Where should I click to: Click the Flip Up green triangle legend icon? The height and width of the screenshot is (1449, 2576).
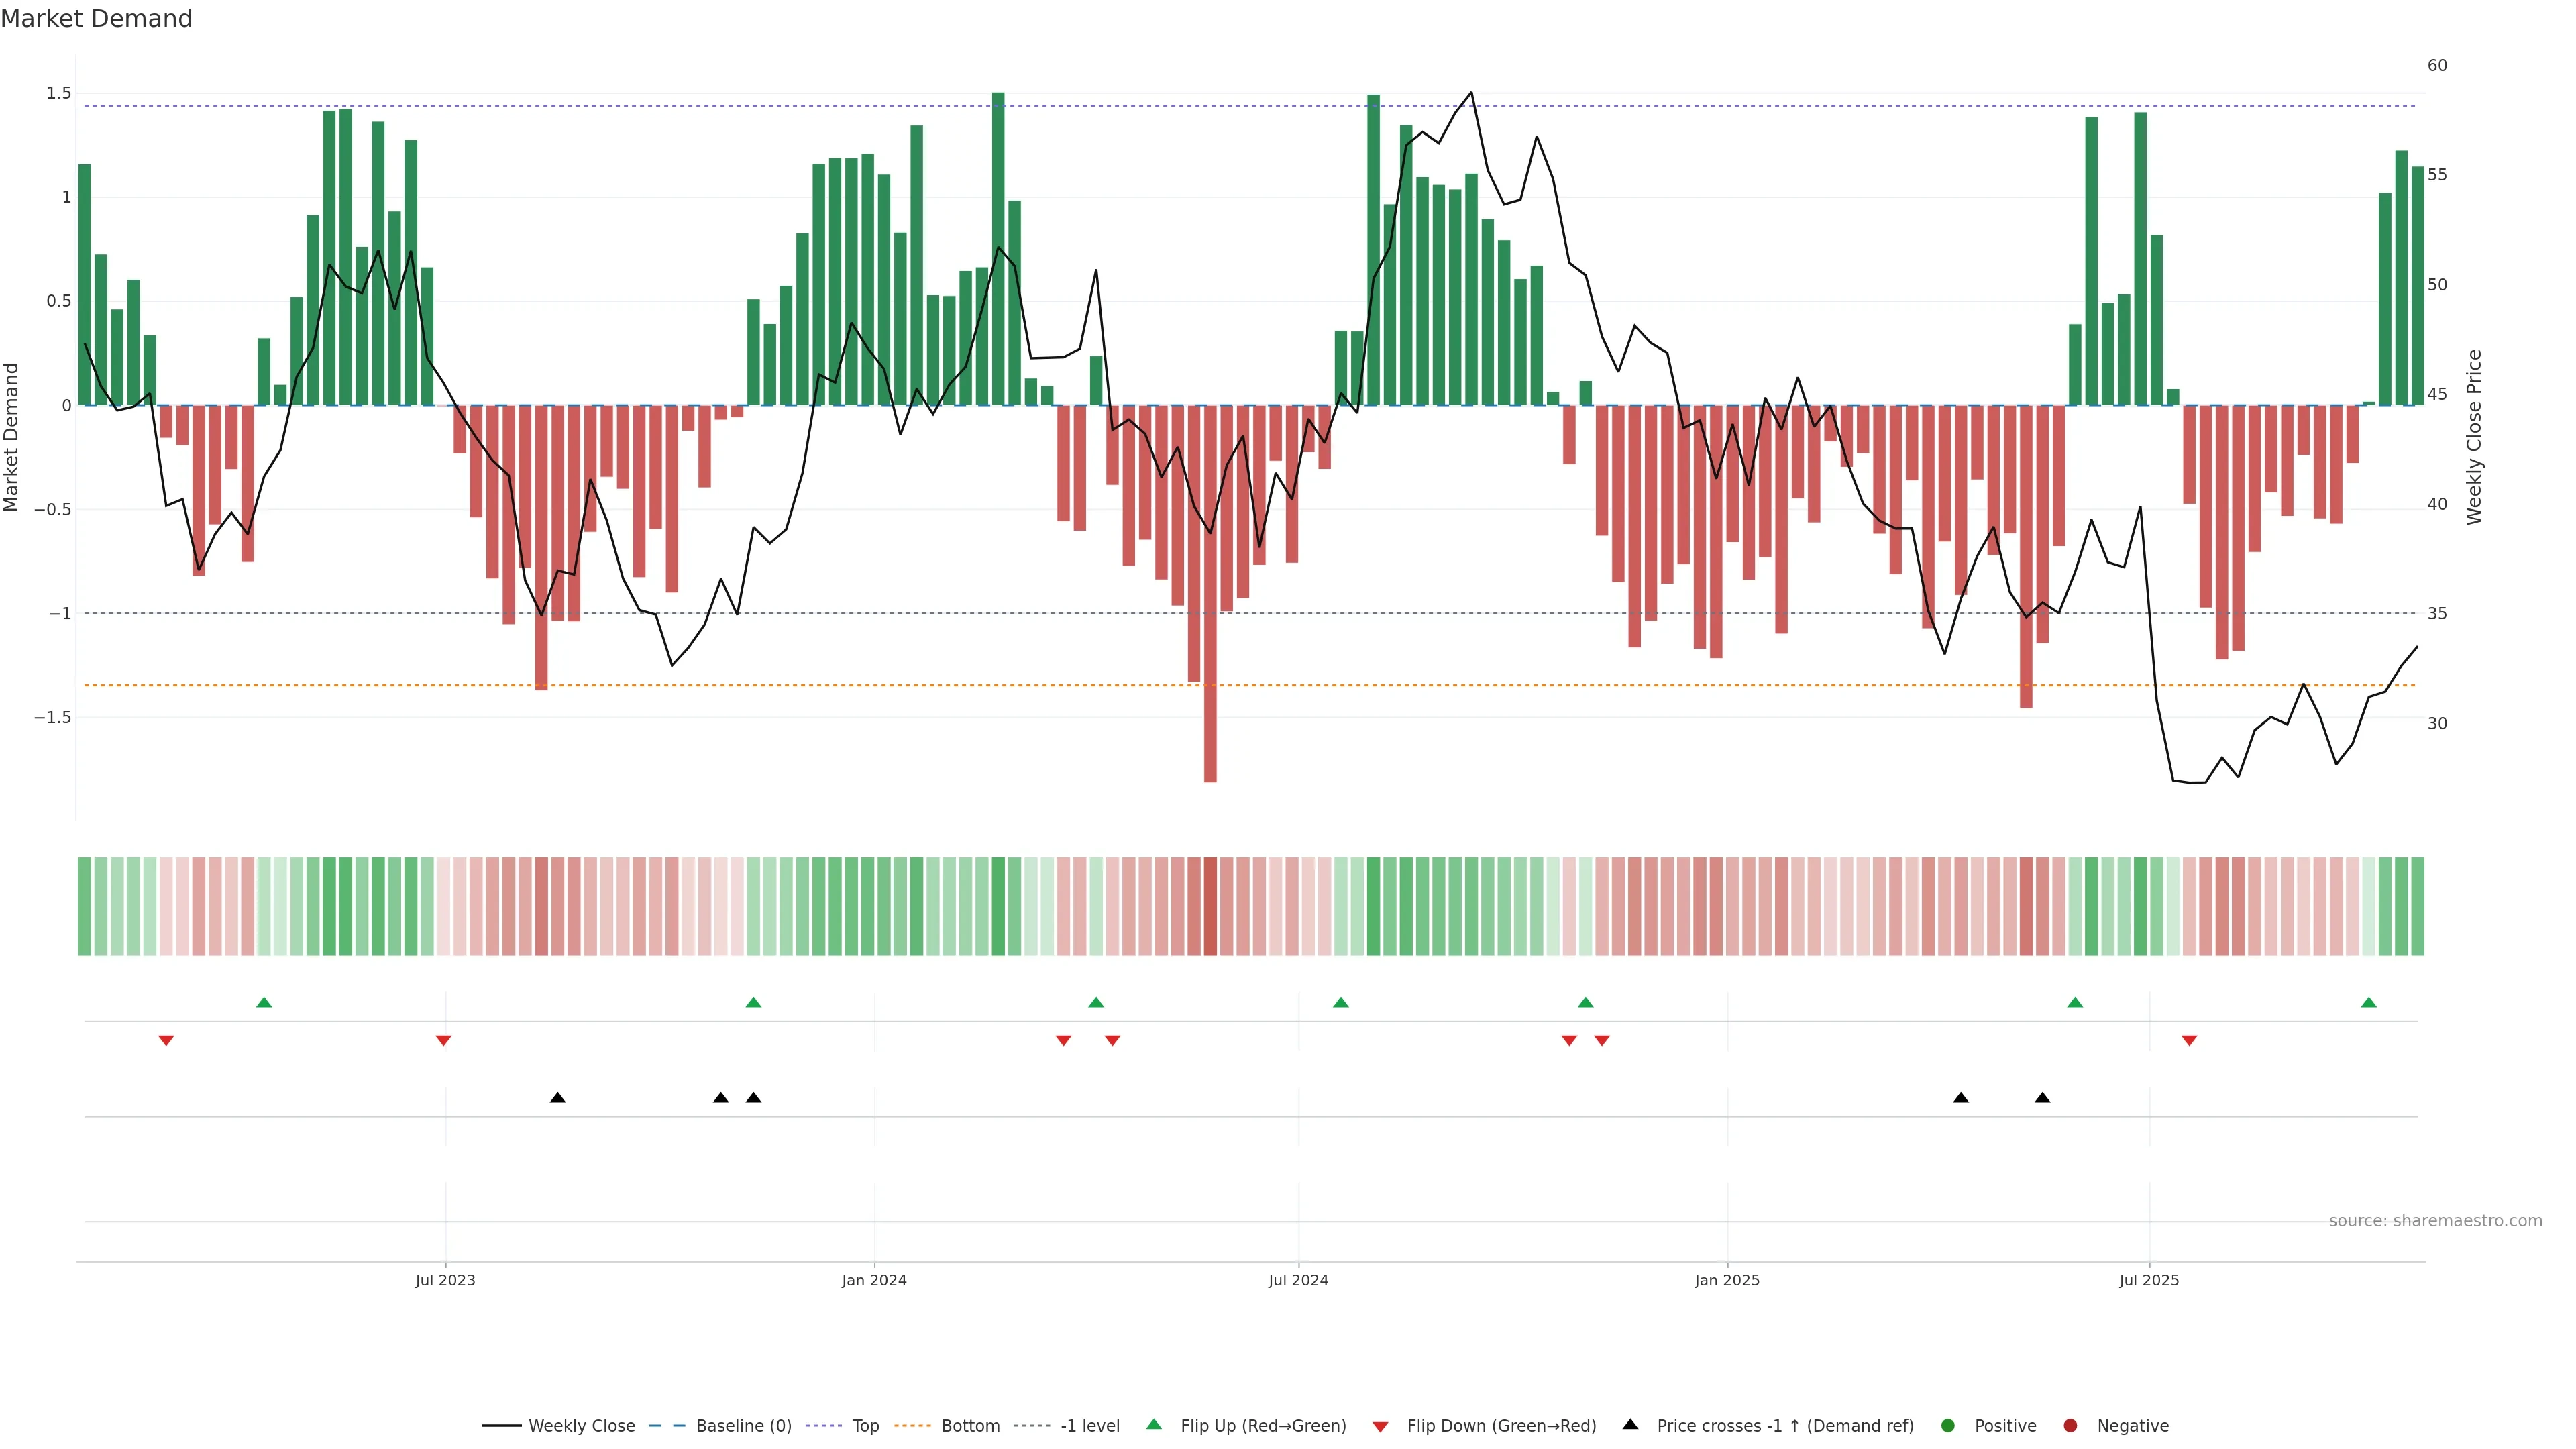point(1154,1424)
